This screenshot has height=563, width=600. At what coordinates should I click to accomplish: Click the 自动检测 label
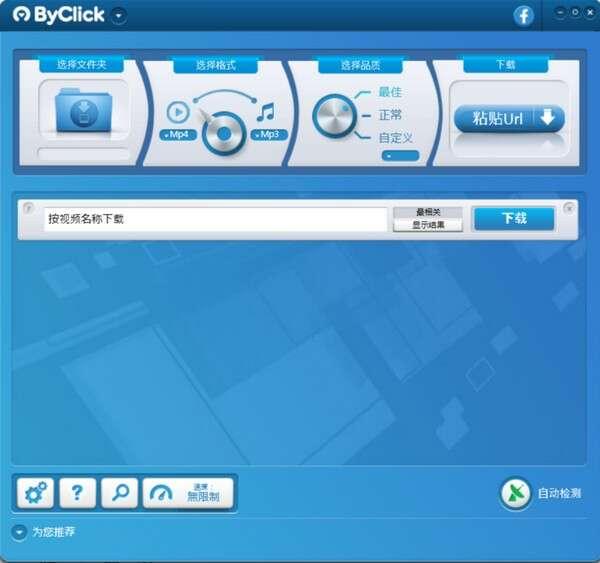point(559,493)
